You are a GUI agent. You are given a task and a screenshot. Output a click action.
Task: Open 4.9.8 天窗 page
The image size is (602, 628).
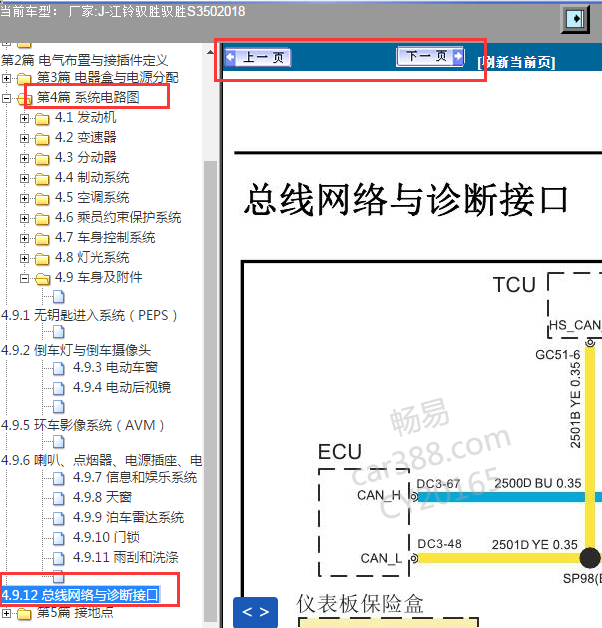coord(103,497)
